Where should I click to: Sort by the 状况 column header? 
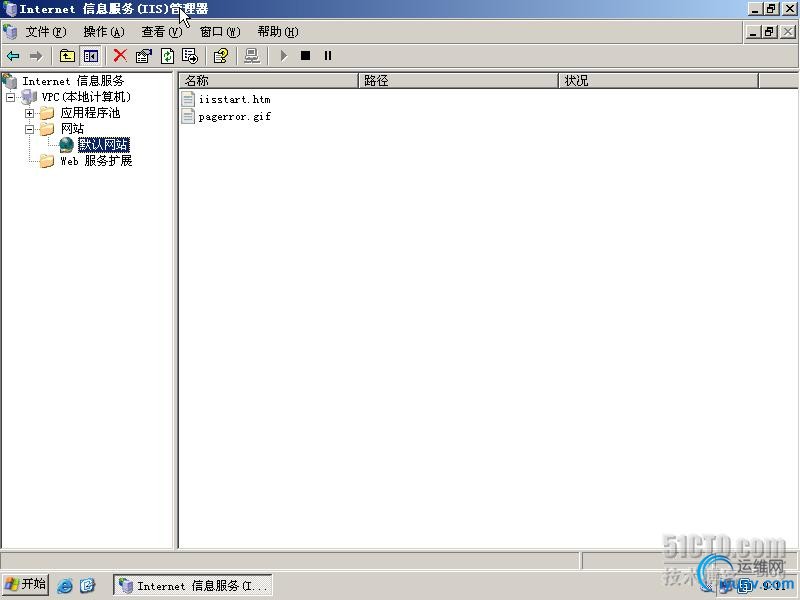click(659, 81)
